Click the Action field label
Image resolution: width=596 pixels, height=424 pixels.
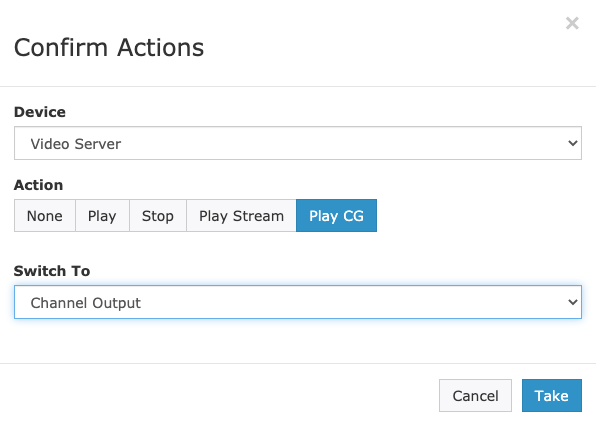38,185
